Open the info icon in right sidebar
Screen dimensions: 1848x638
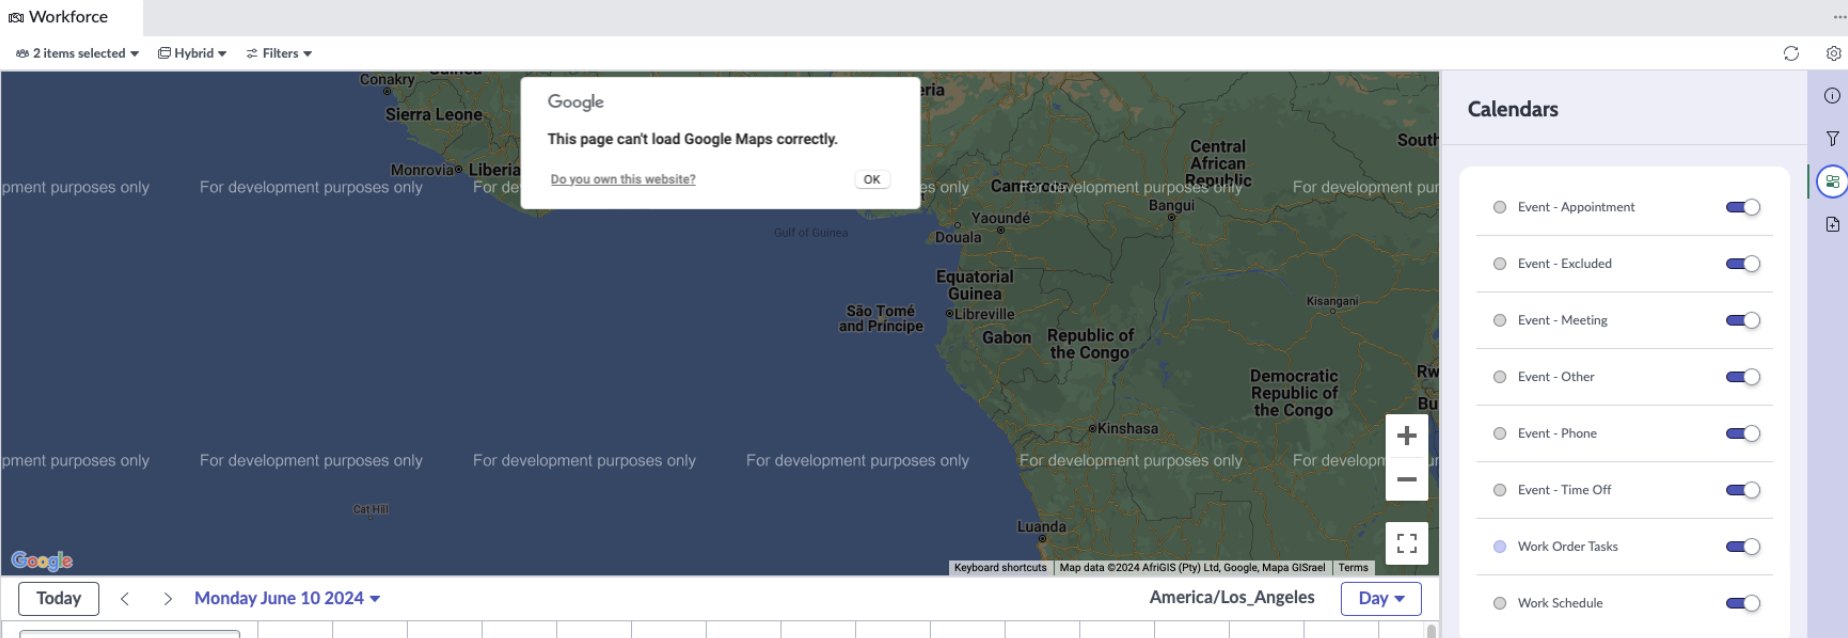1832,96
